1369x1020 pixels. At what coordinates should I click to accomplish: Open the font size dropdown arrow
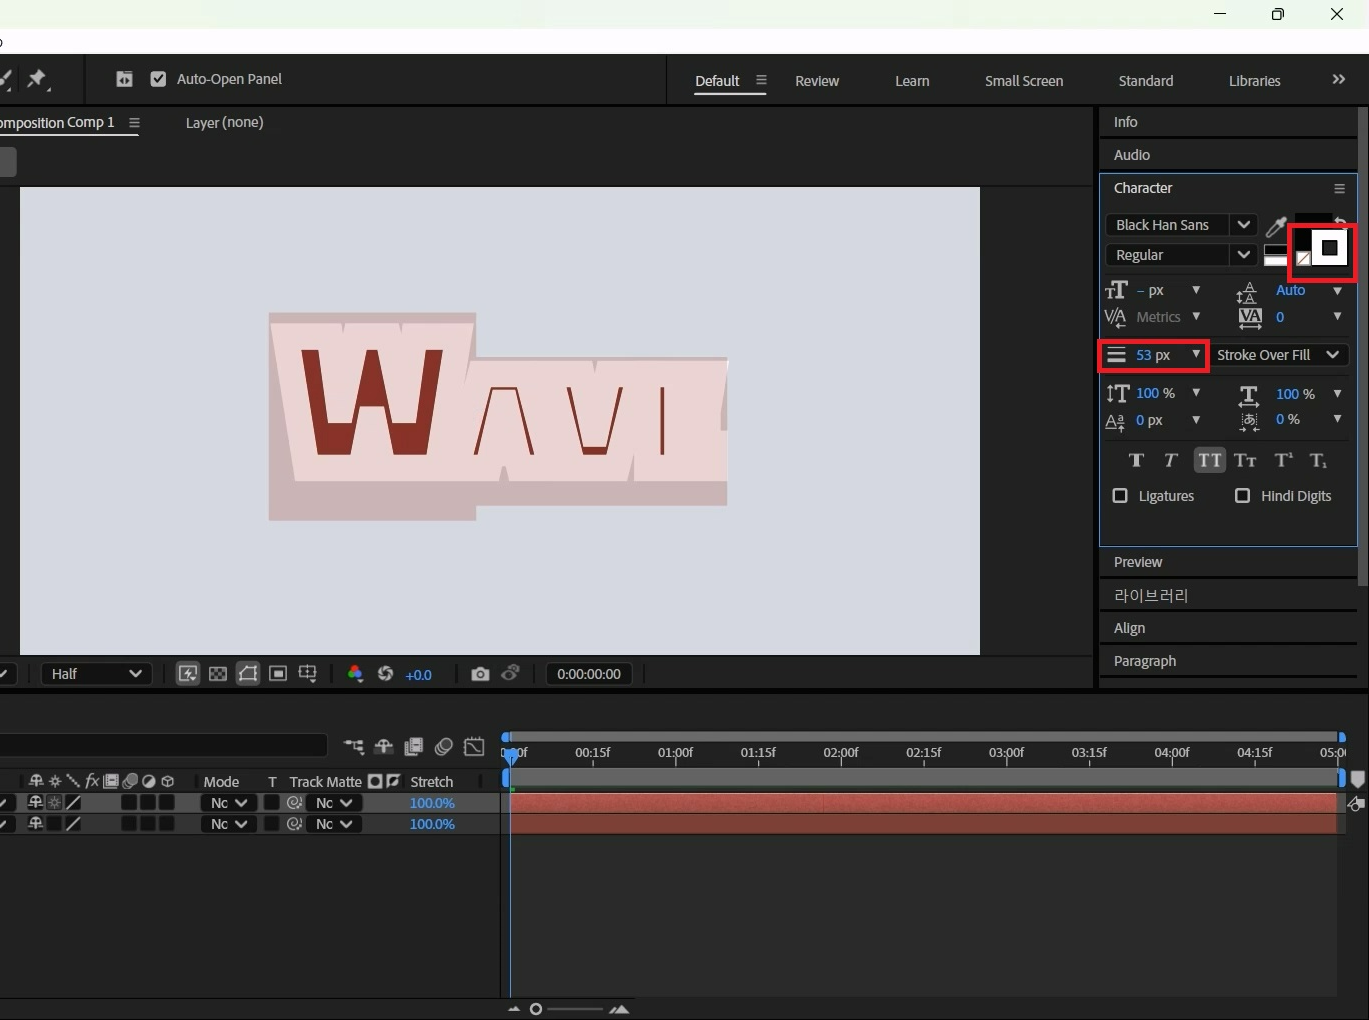1196,290
